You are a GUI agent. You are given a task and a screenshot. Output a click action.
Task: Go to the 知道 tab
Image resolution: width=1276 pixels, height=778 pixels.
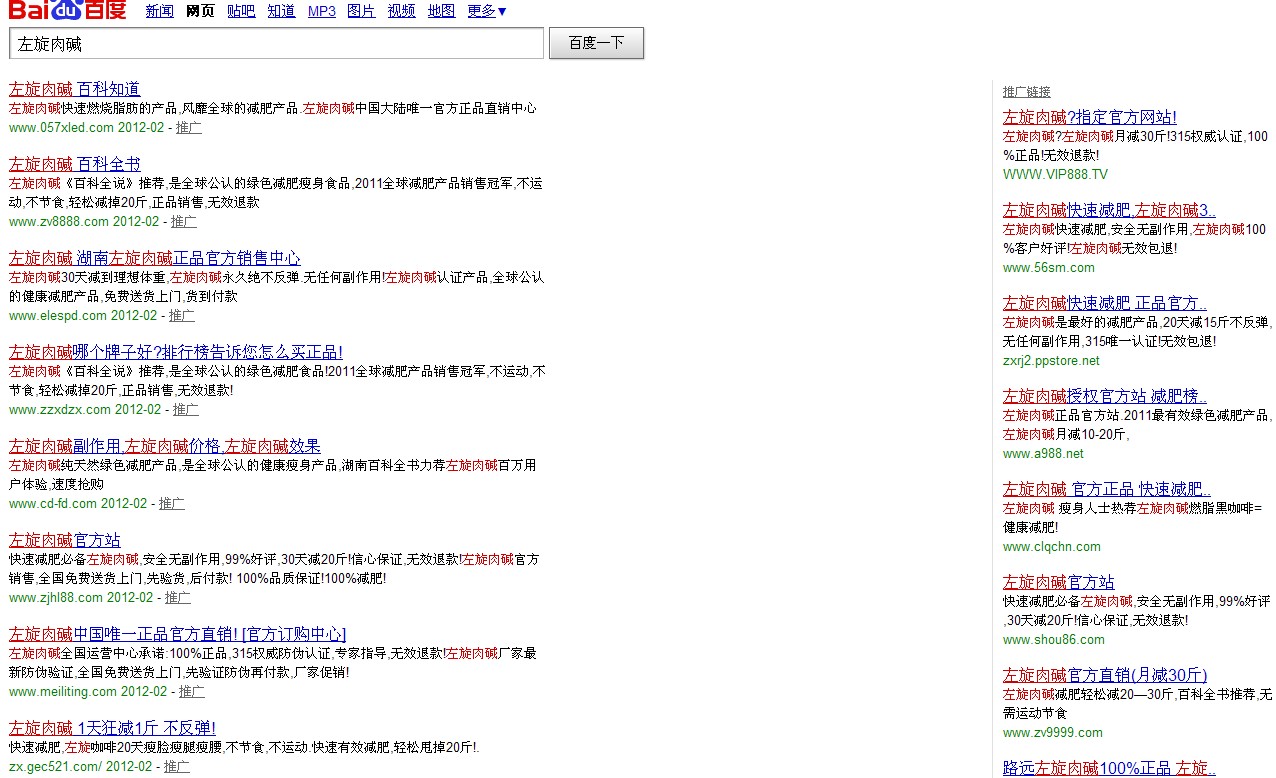click(281, 11)
